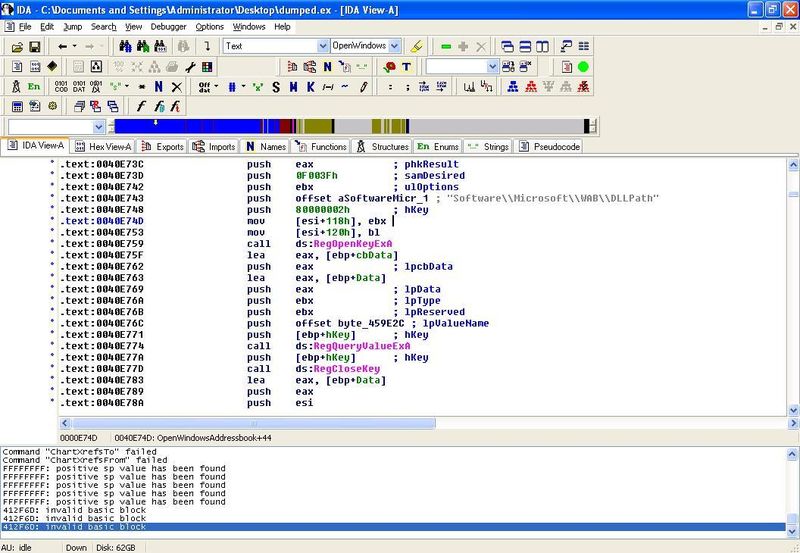Open the Debugger menu

pyautogui.click(x=168, y=27)
